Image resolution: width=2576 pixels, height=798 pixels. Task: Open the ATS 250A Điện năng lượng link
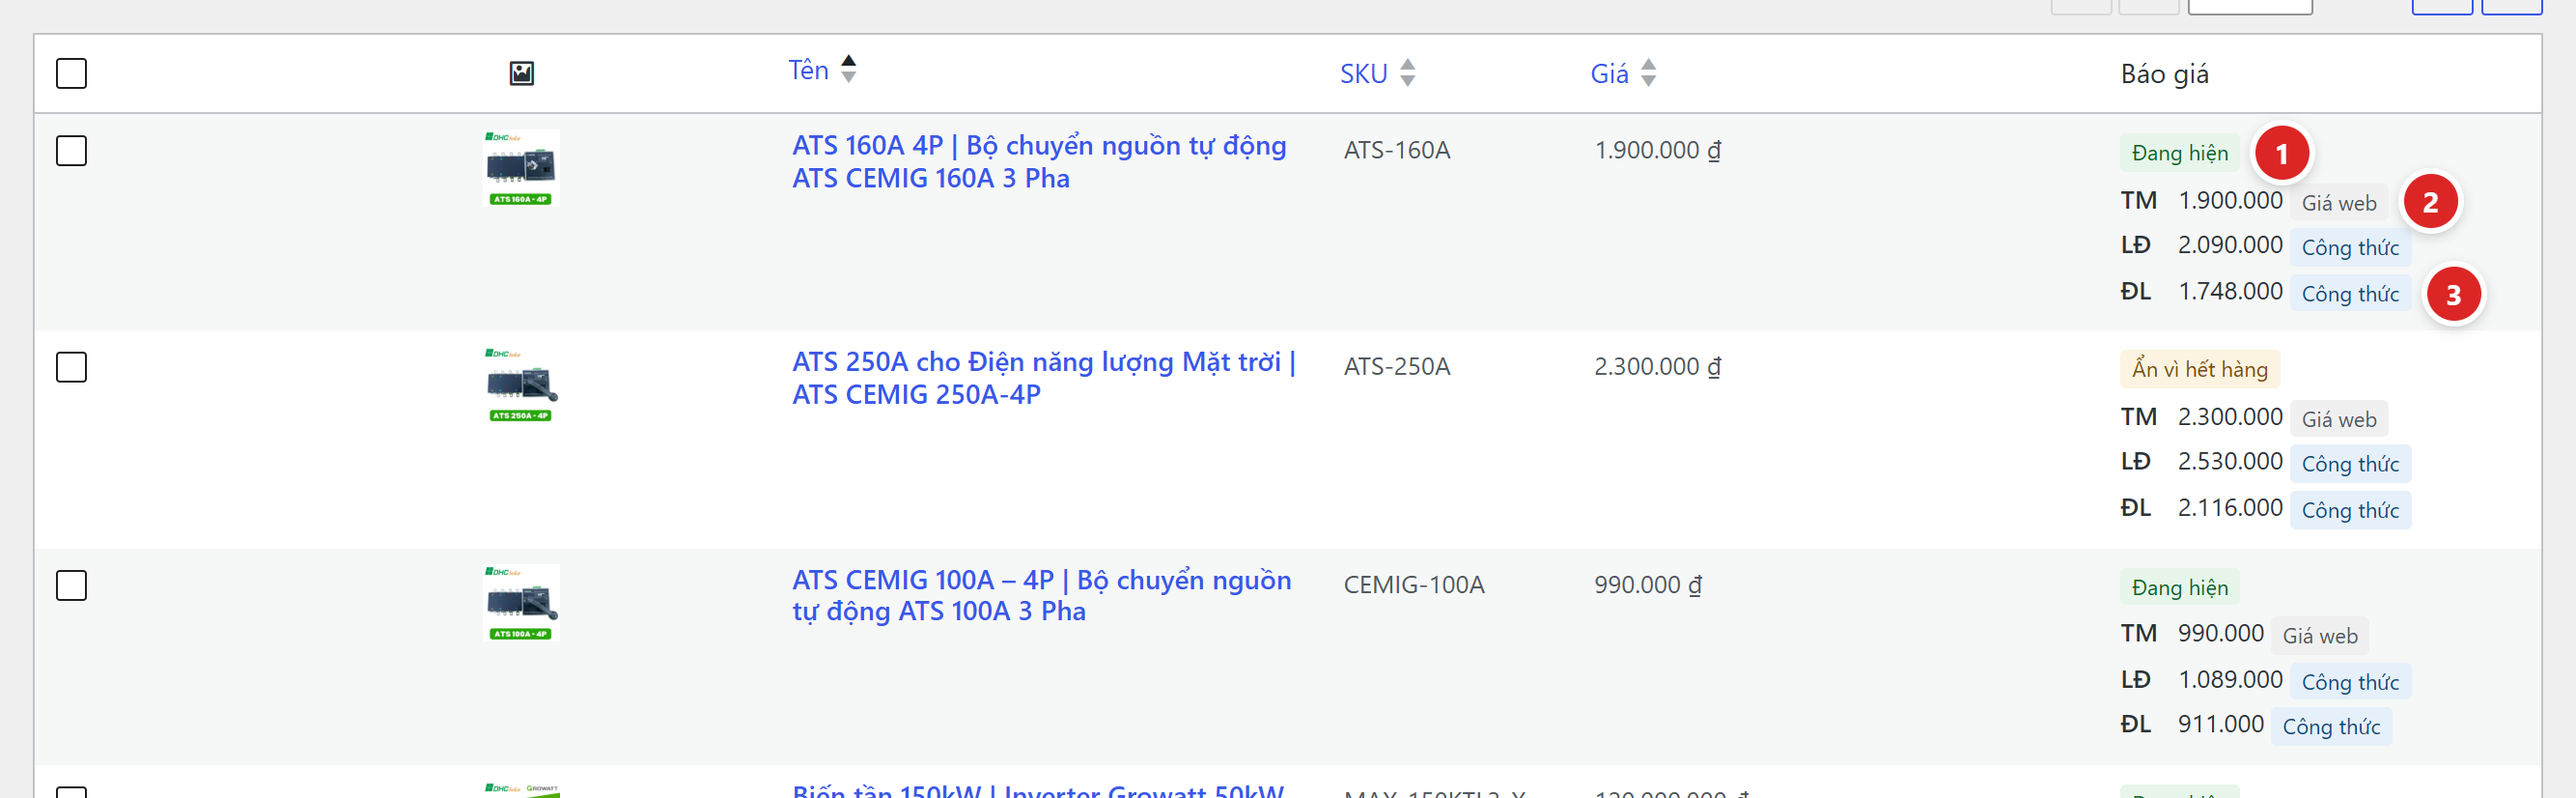point(1044,378)
